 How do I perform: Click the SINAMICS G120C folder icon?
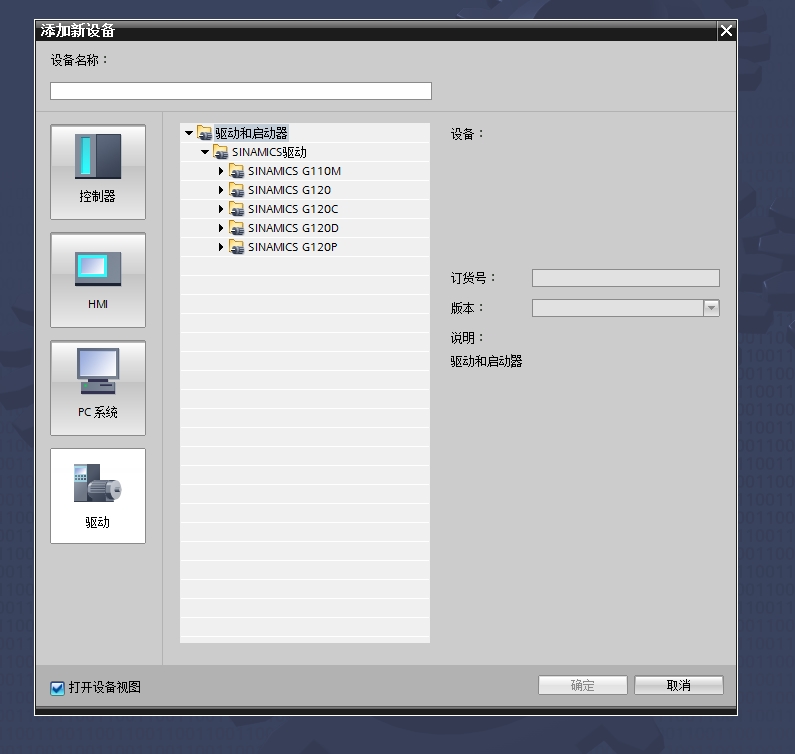236,209
